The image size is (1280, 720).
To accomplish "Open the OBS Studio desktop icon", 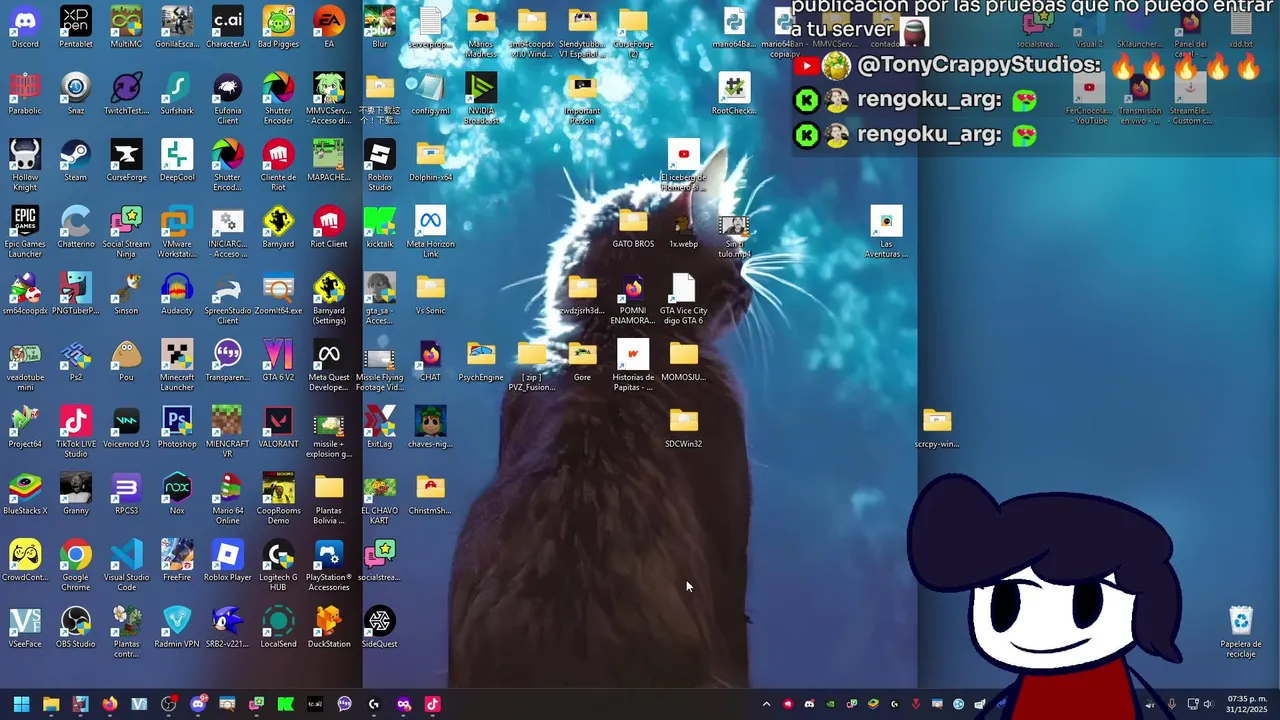I will [x=75, y=627].
